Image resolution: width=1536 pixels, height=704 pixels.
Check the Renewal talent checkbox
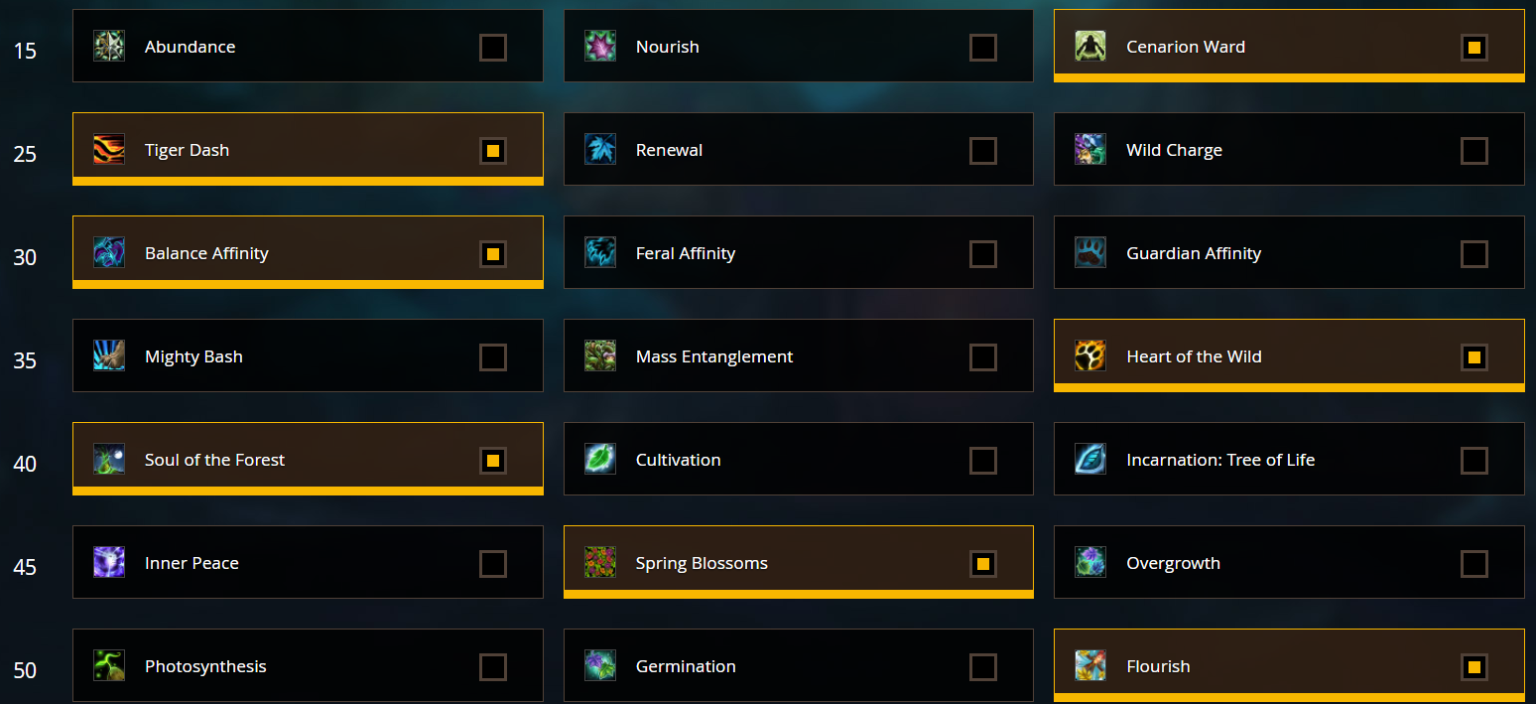pyautogui.click(x=983, y=149)
